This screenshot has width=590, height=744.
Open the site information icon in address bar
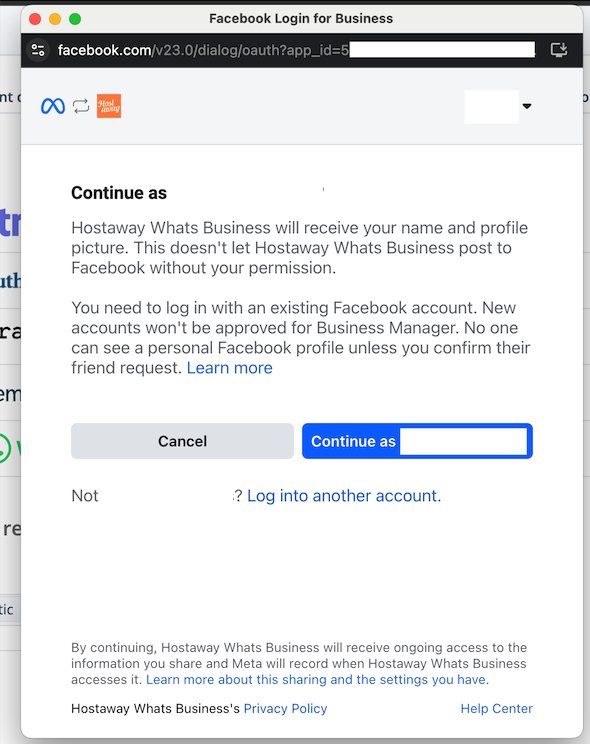point(38,50)
